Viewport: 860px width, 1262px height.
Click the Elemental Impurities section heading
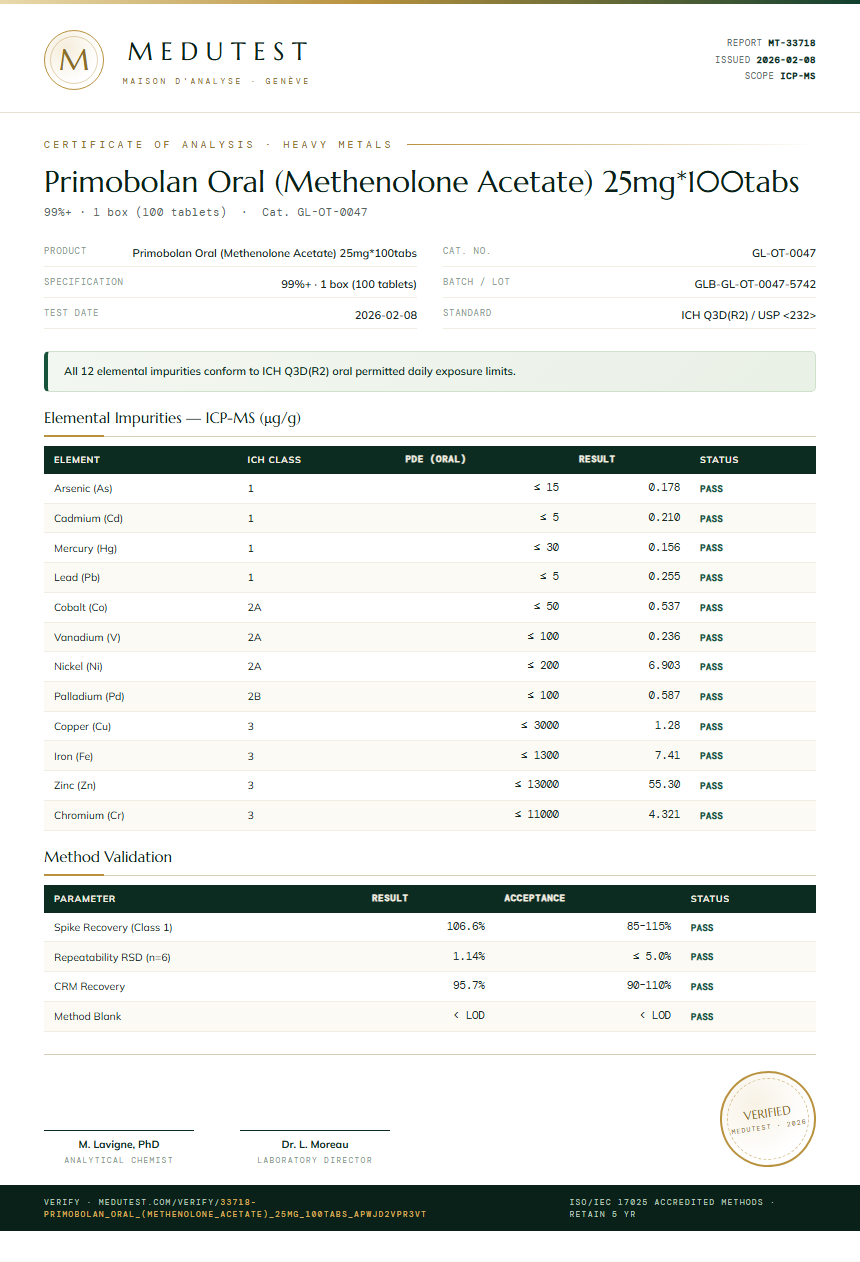point(172,418)
